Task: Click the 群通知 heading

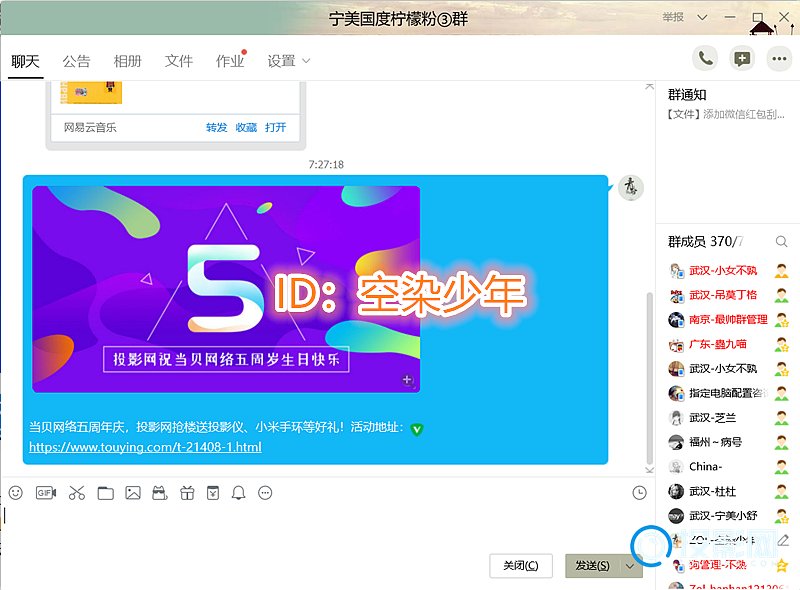Action: (687, 95)
